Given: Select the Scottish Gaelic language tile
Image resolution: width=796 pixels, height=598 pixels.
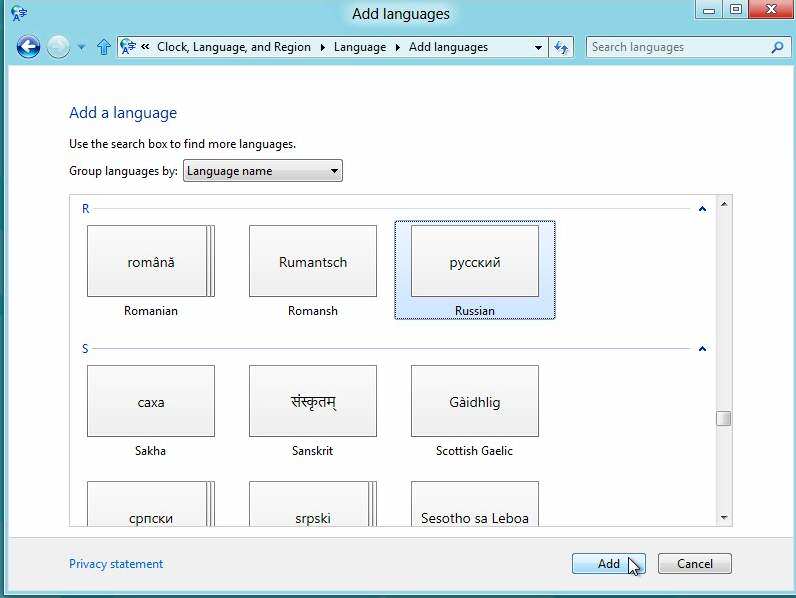Looking at the screenshot, I should 475,402.
